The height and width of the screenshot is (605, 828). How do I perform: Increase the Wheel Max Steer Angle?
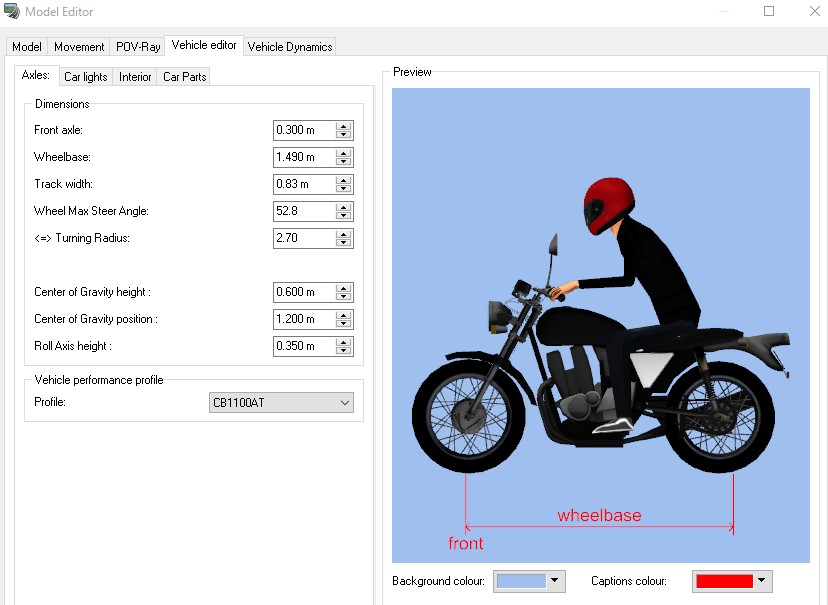tap(344, 207)
